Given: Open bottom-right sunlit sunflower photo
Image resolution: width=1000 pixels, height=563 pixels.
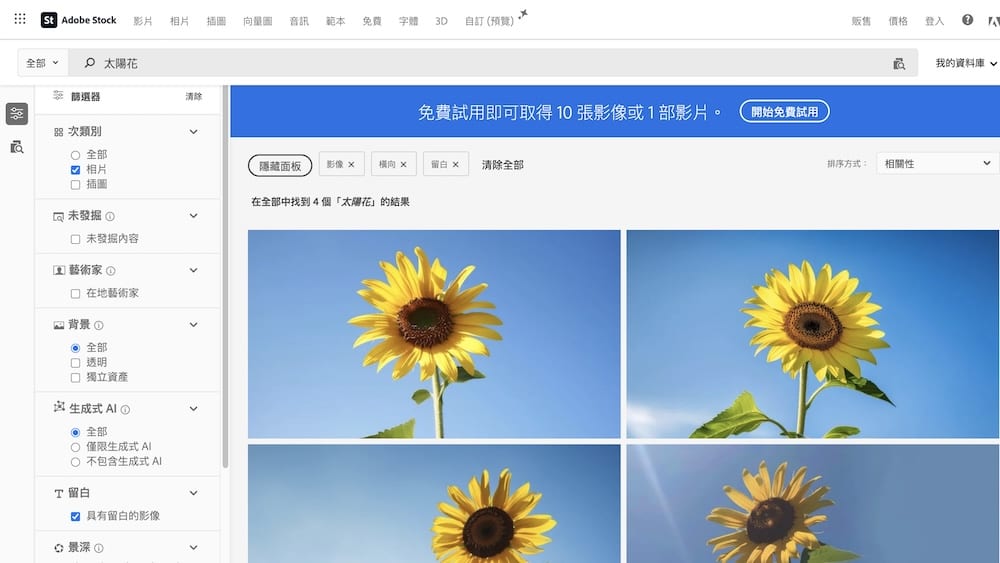Looking at the screenshot, I should pos(812,504).
